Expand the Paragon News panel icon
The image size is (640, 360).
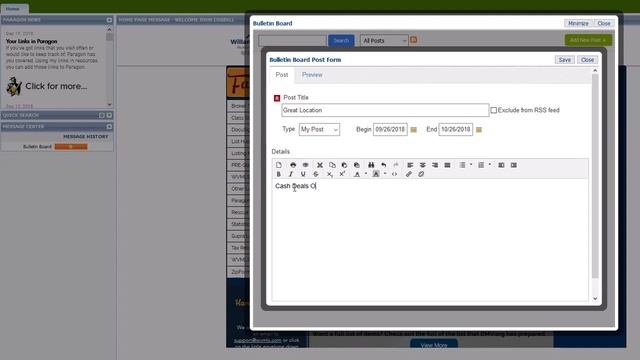[109, 20]
